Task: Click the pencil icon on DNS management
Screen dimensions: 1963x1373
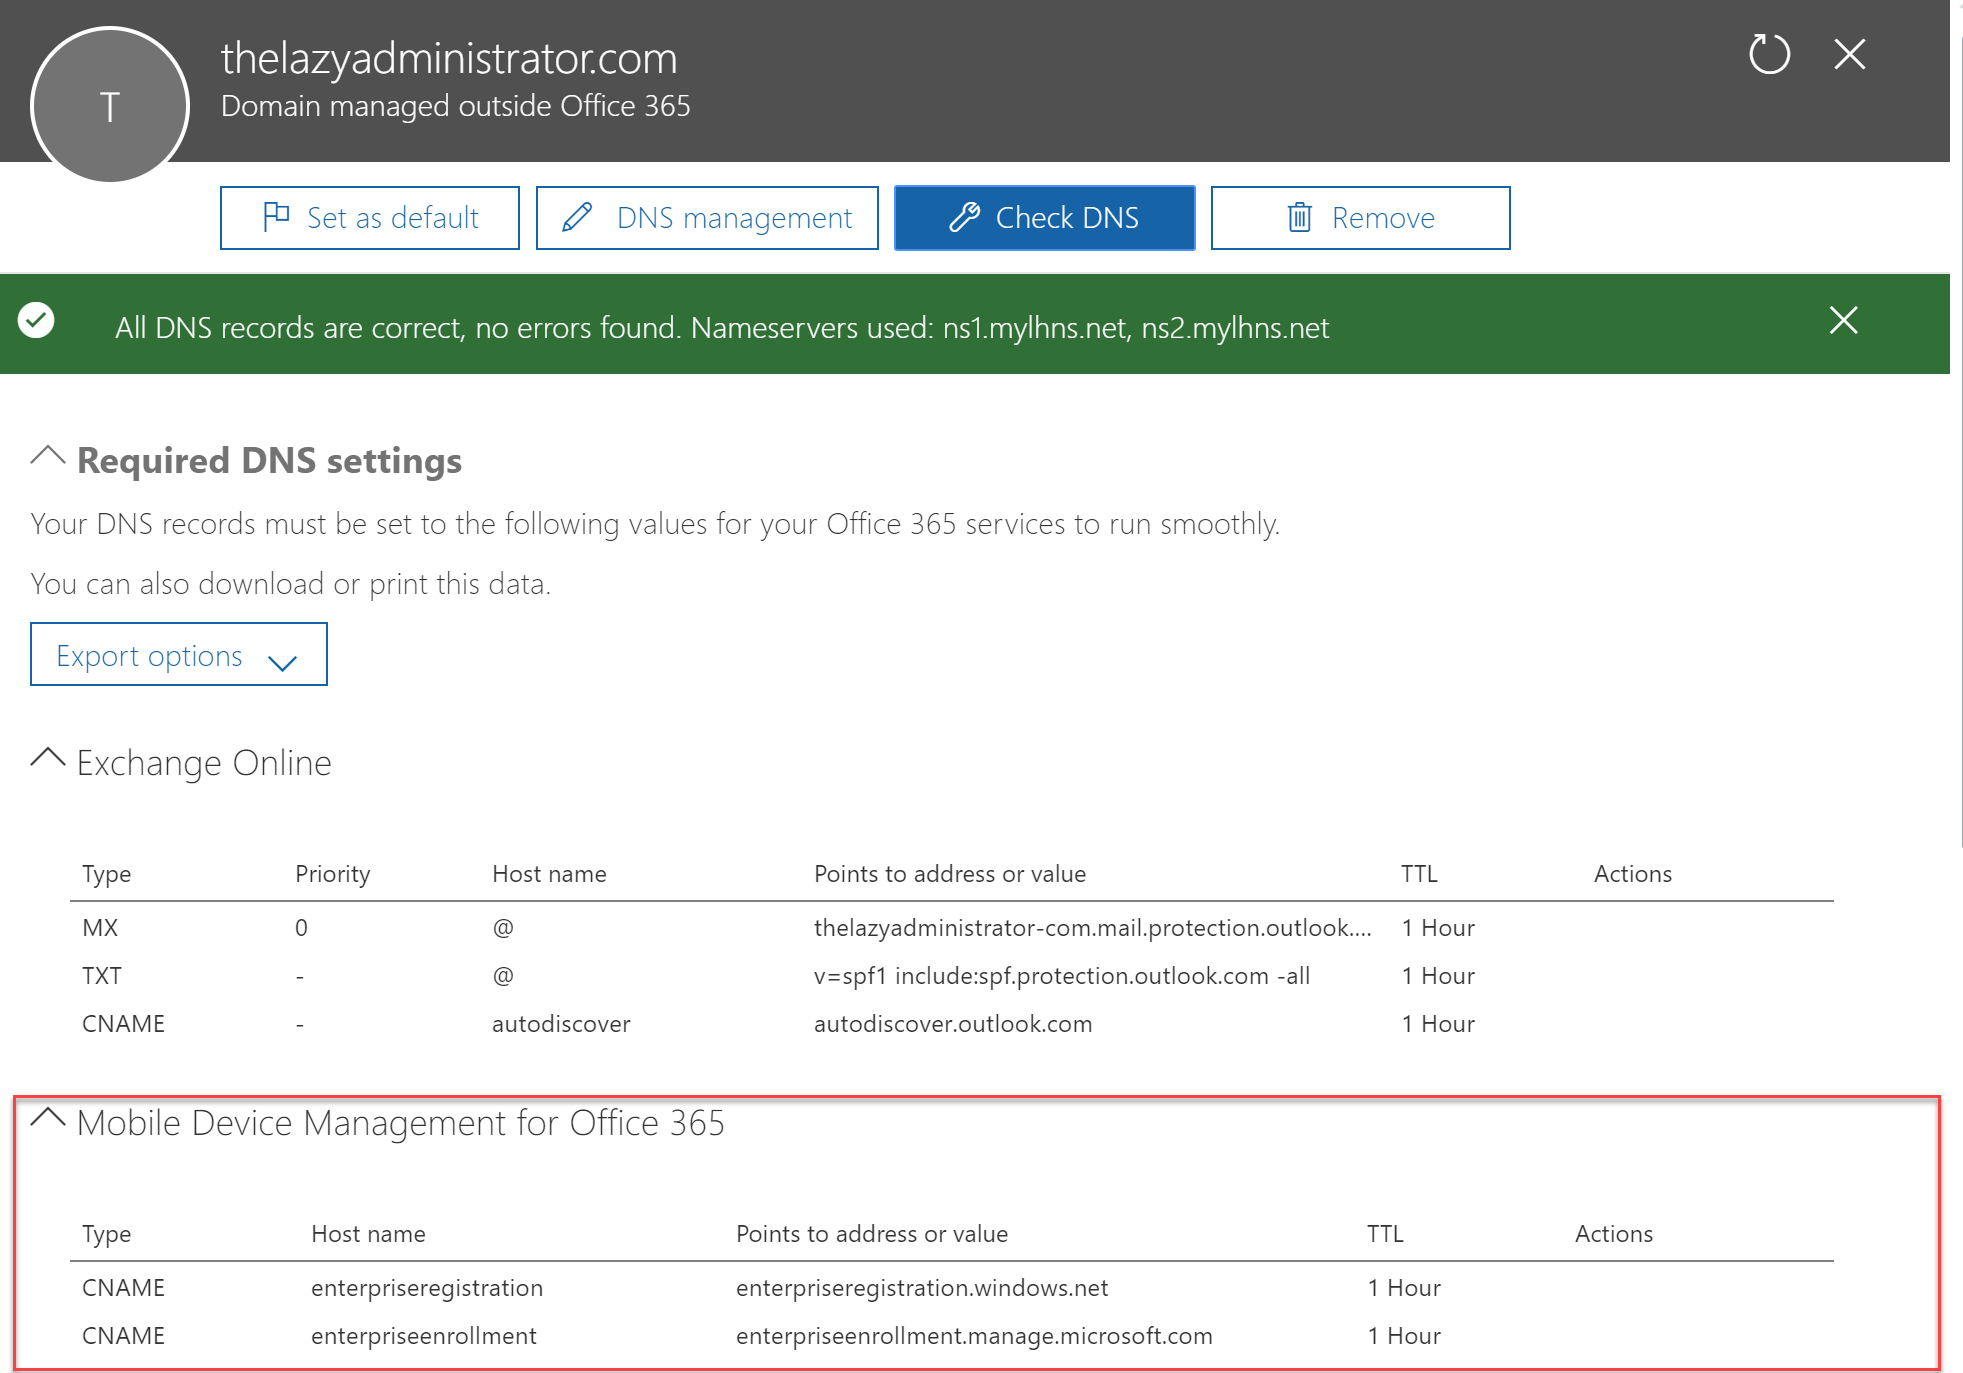Action: 577,217
